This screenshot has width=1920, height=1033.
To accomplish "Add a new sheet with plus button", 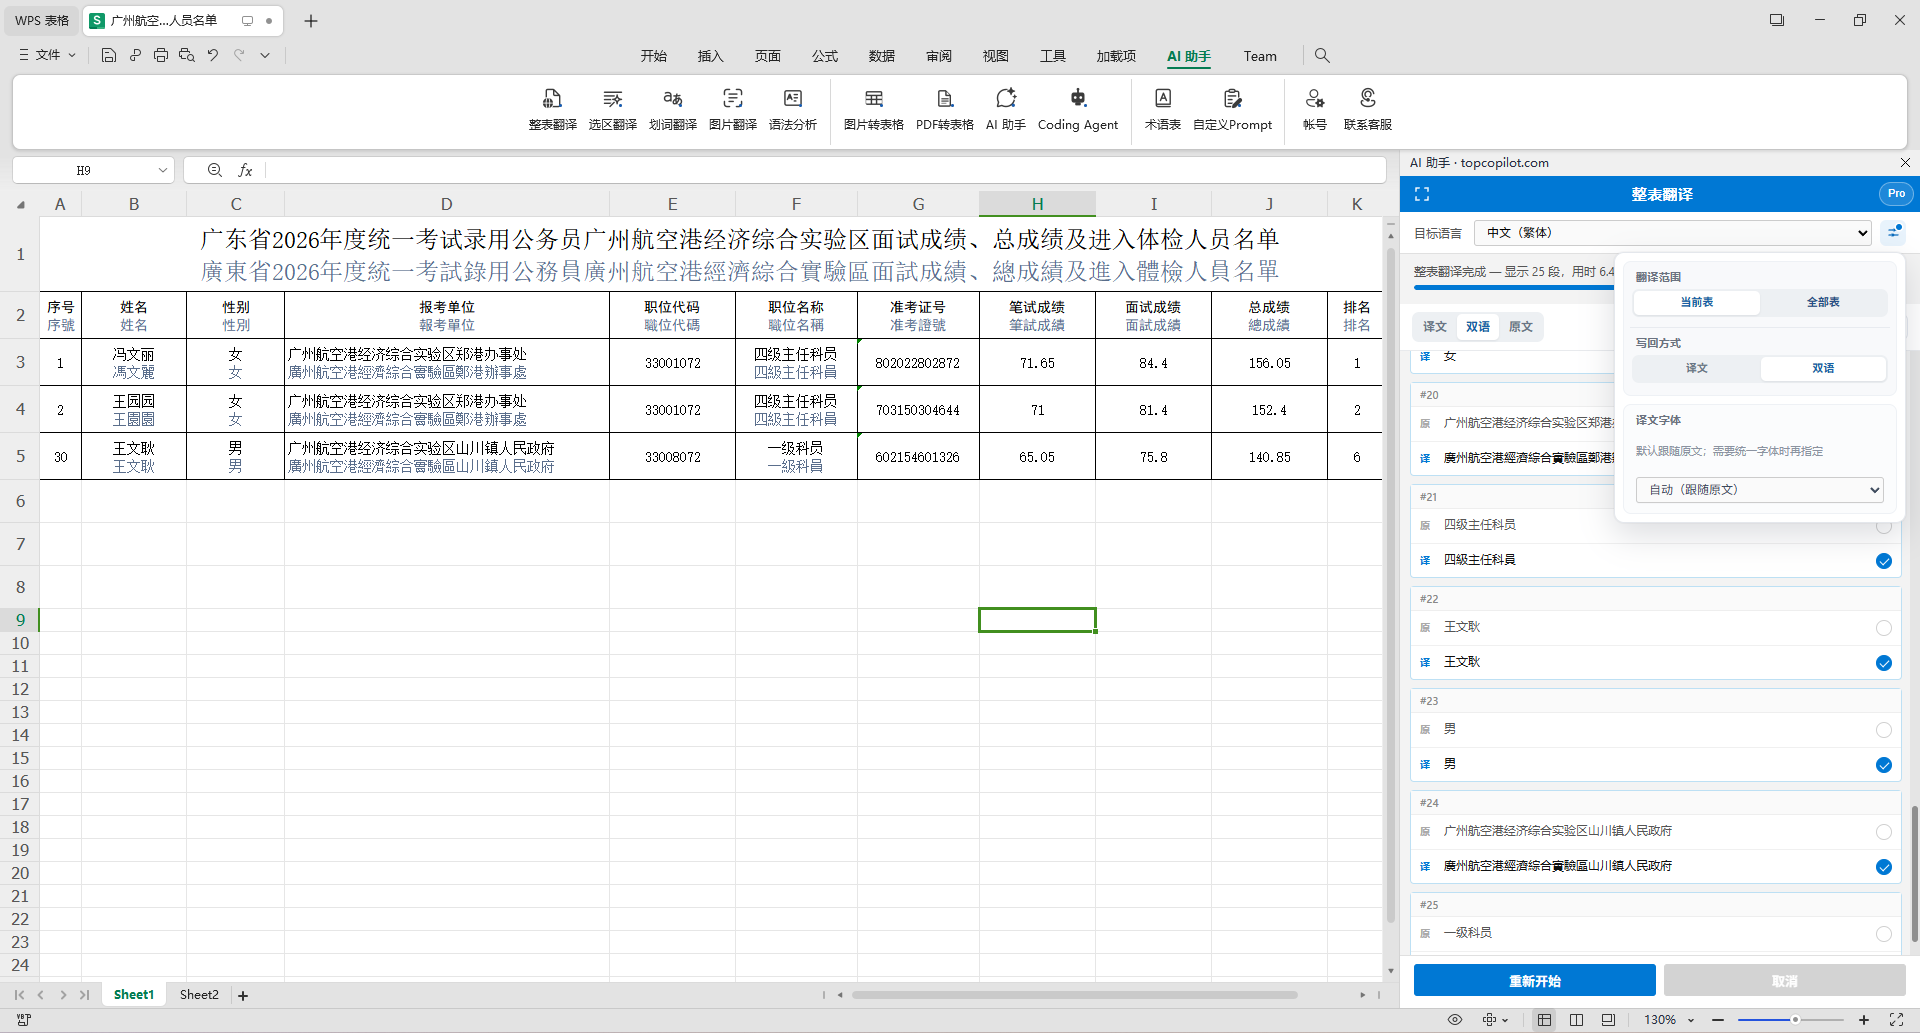I will [x=243, y=995].
